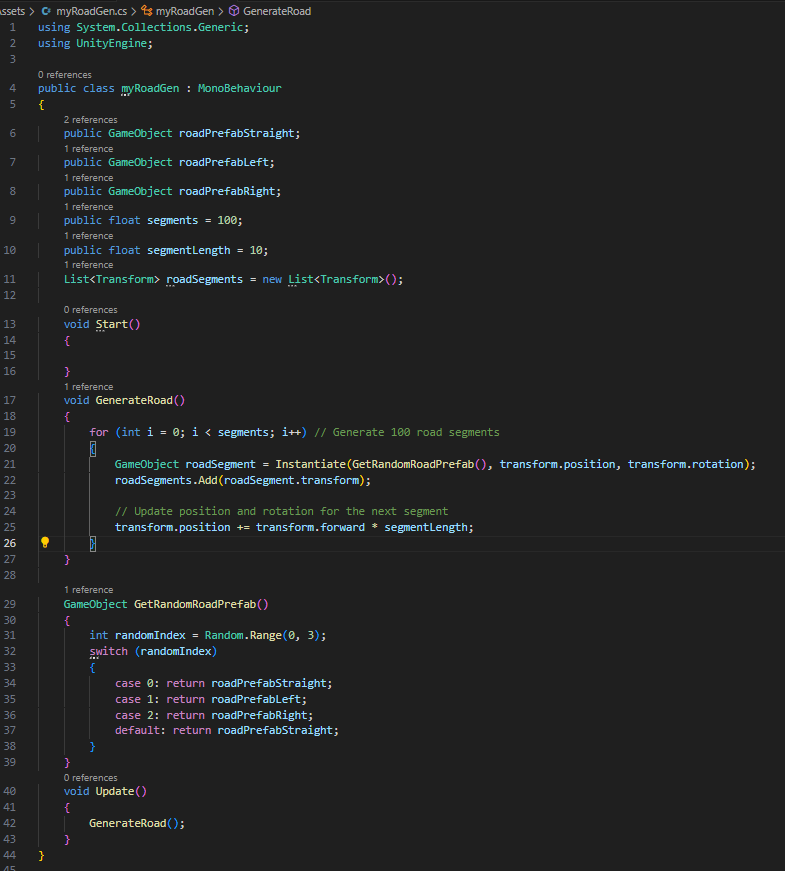Click GenerateRoad method name on line 17
Viewport: 785px width, 871px height.
(x=134, y=400)
